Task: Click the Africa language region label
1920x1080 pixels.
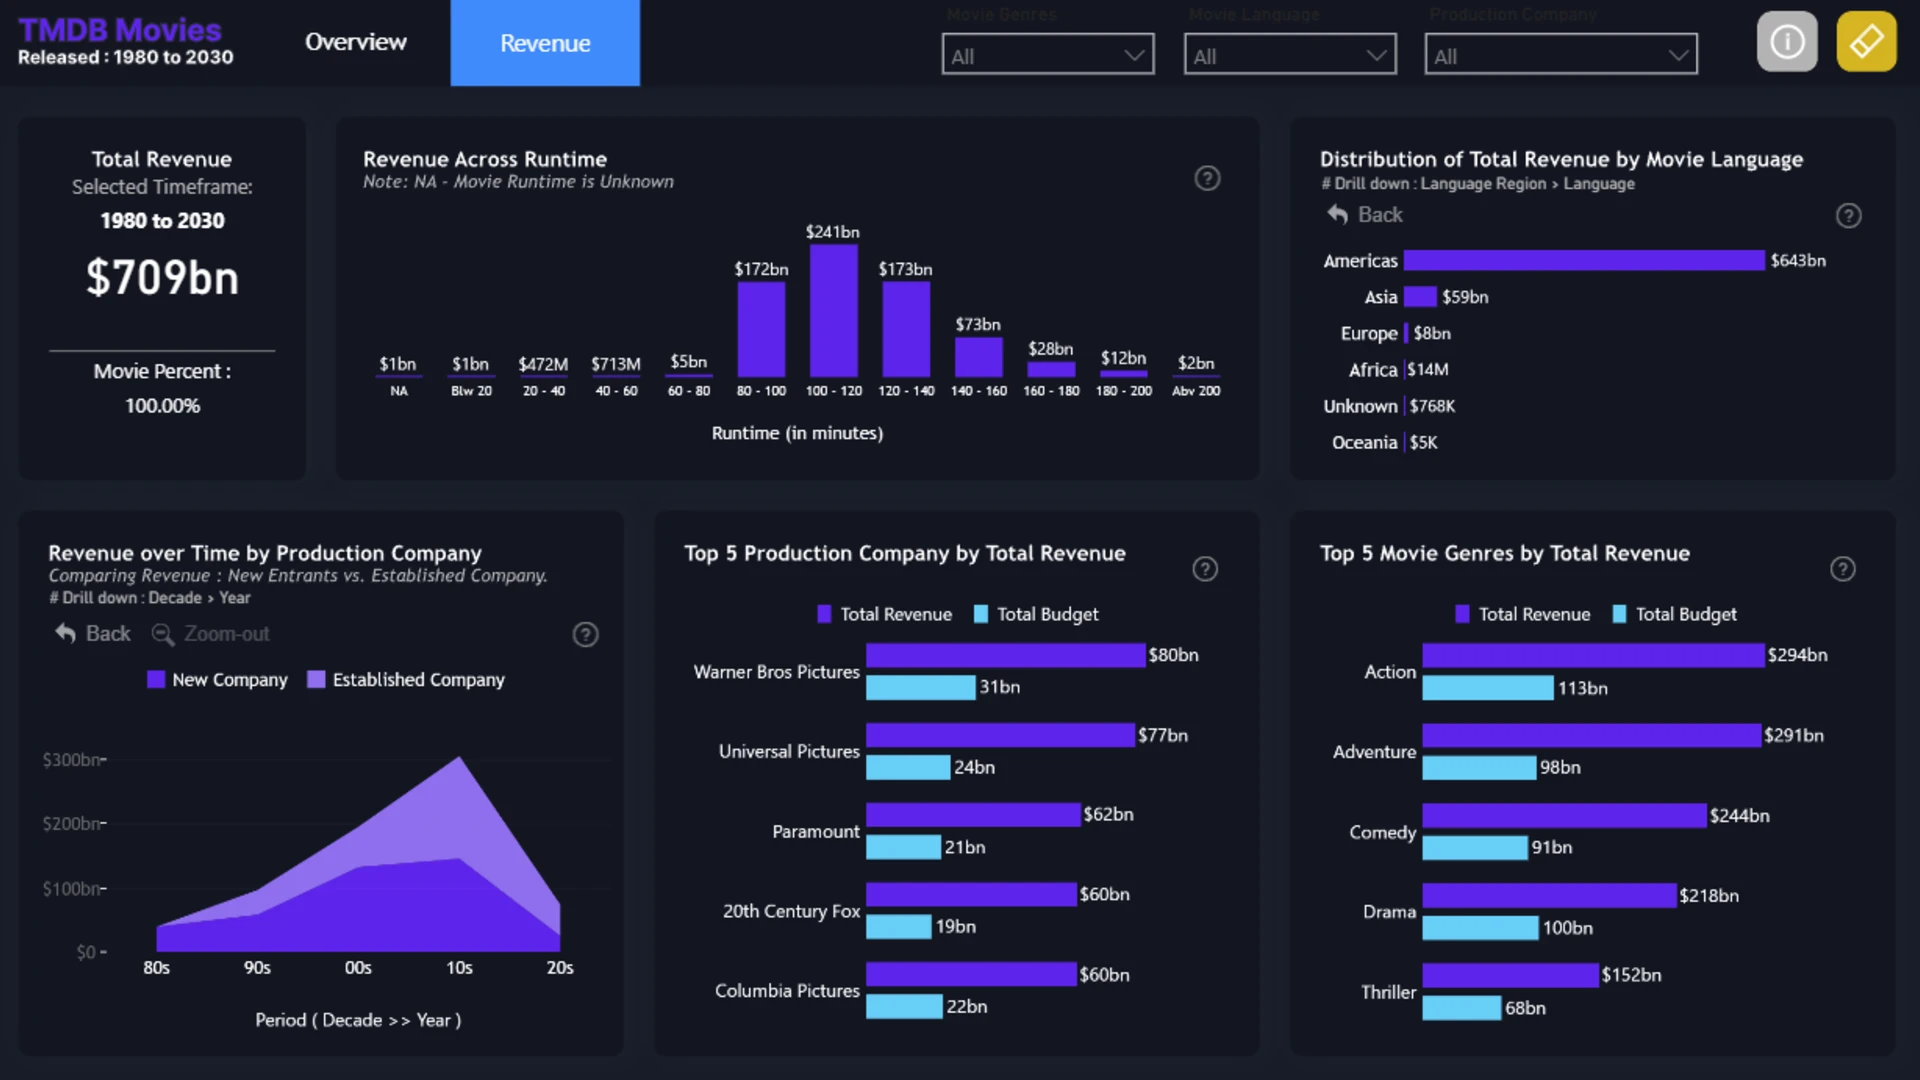Action: point(1373,370)
